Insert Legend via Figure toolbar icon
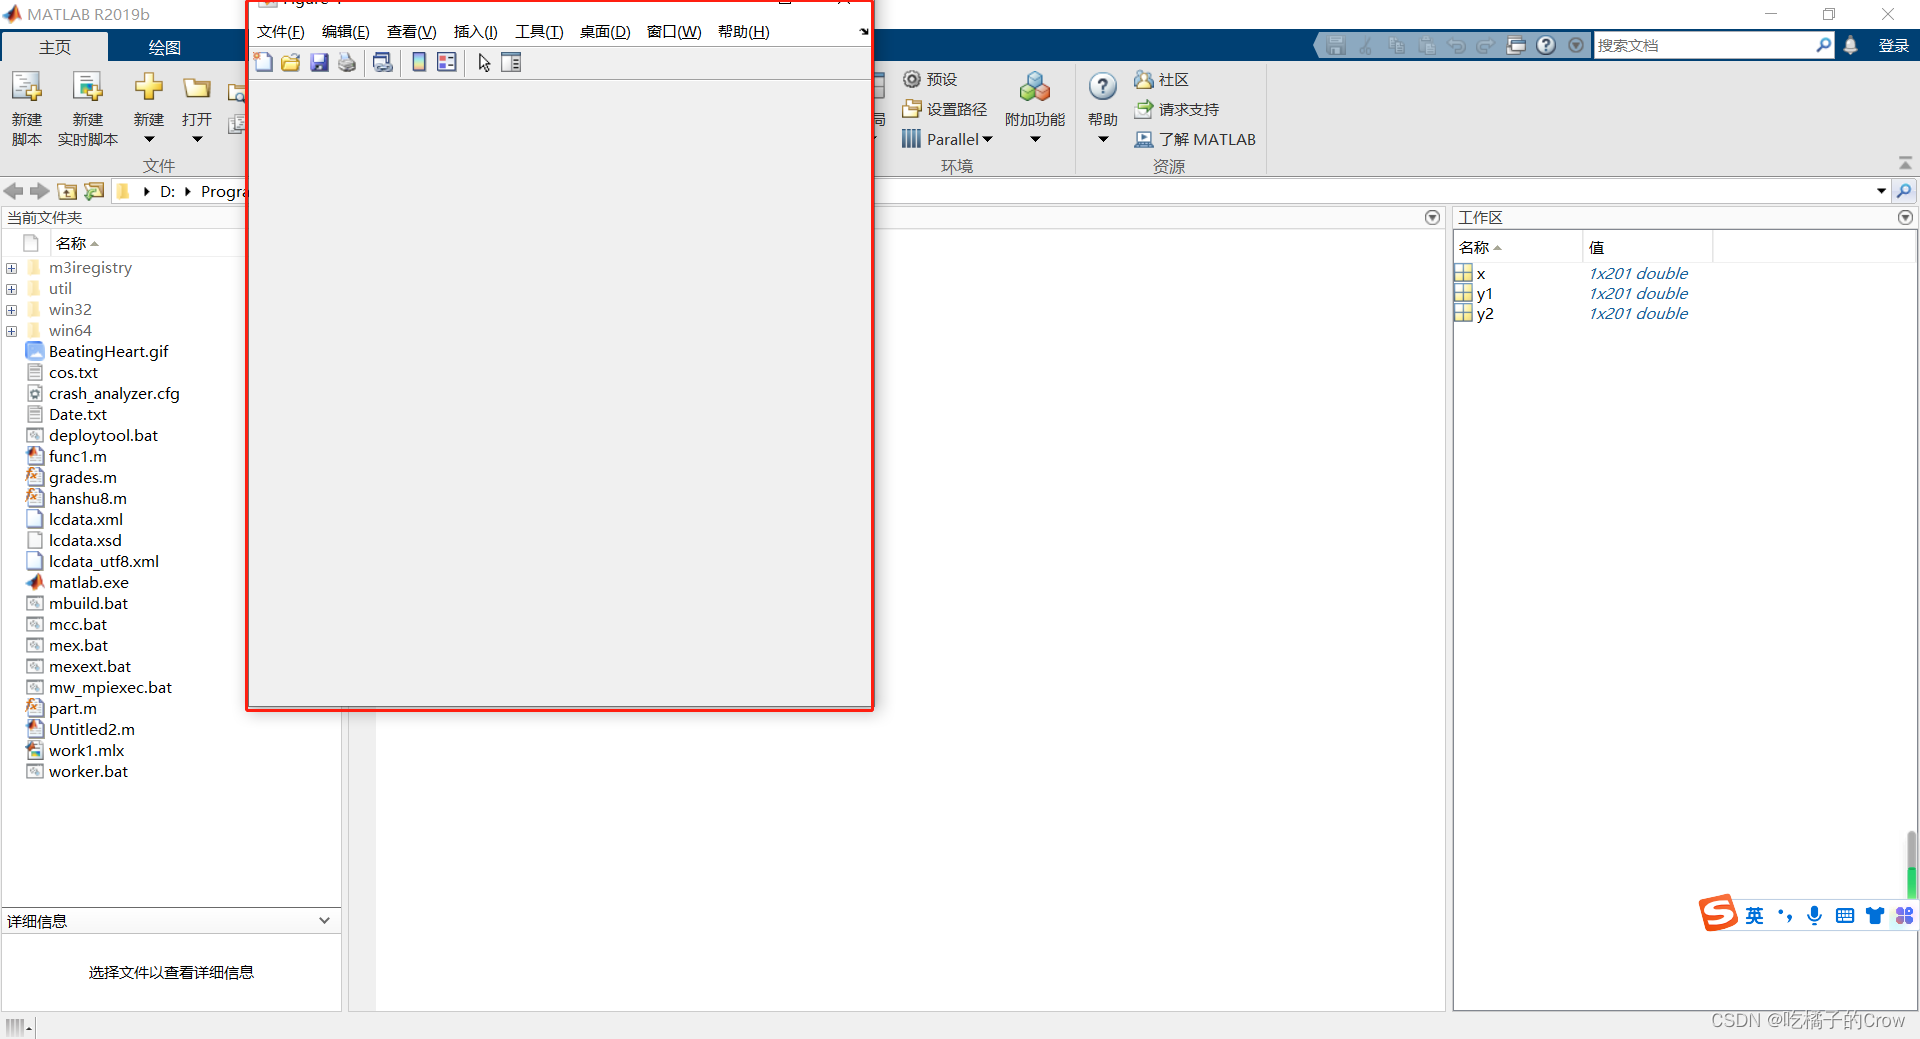This screenshot has width=1920, height=1039. pos(447,63)
